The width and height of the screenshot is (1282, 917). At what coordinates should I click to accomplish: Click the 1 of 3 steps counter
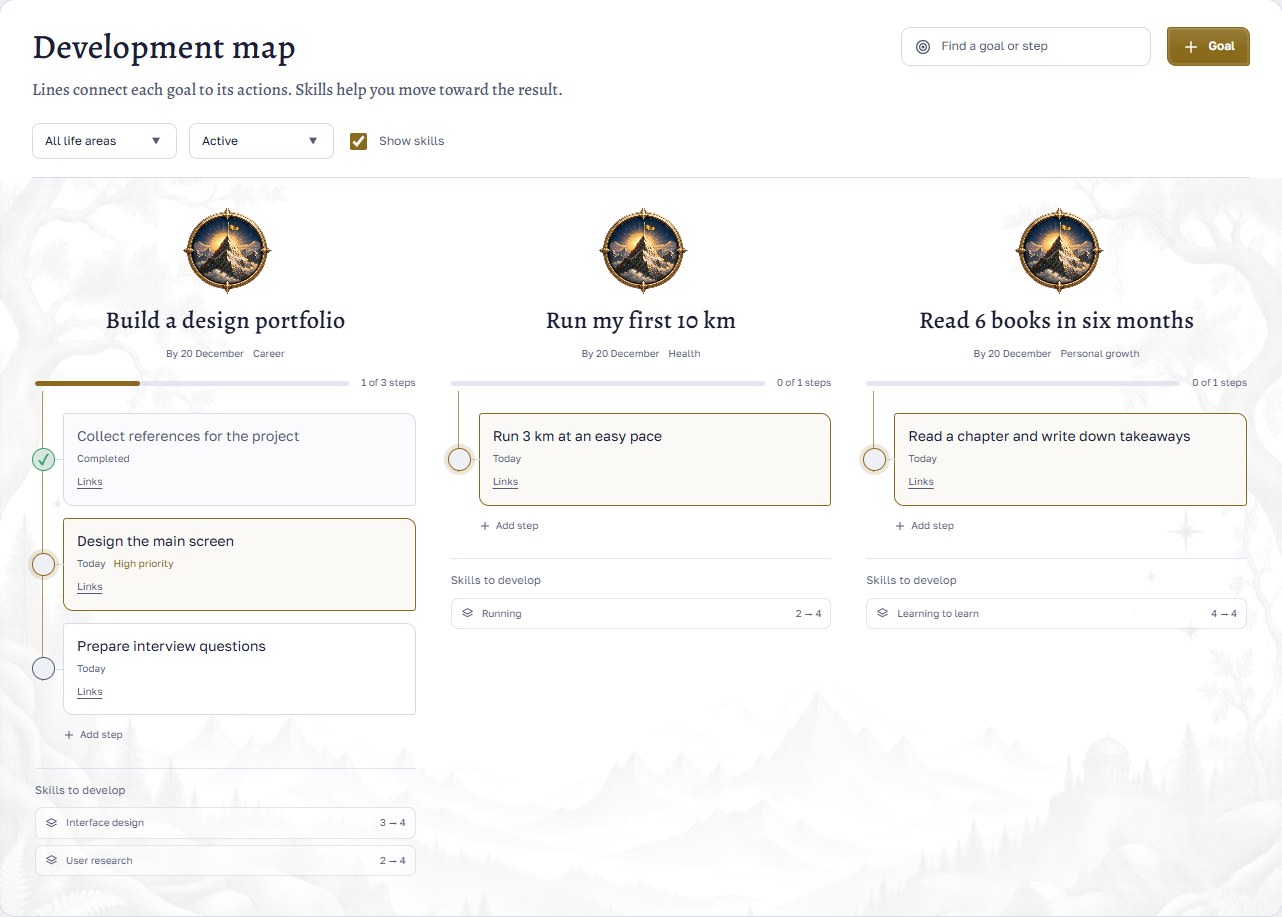tap(388, 383)
